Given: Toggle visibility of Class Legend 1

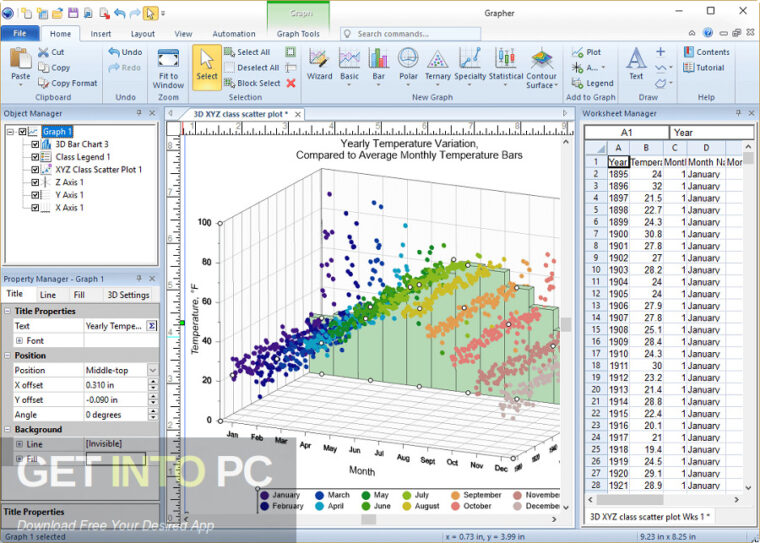Looking at the screenshot, I should coord(35,157).
